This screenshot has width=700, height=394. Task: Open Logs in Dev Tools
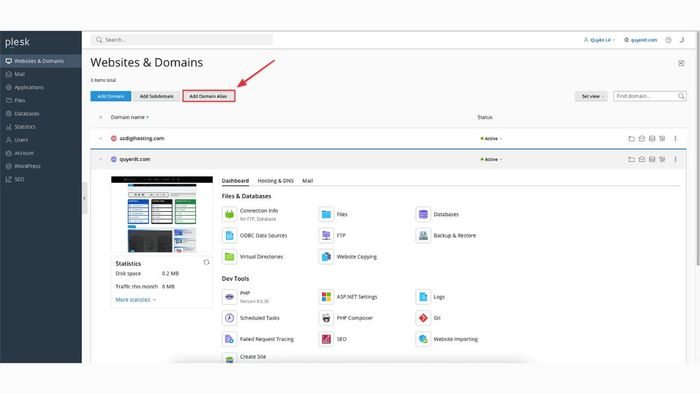point(430,297)
